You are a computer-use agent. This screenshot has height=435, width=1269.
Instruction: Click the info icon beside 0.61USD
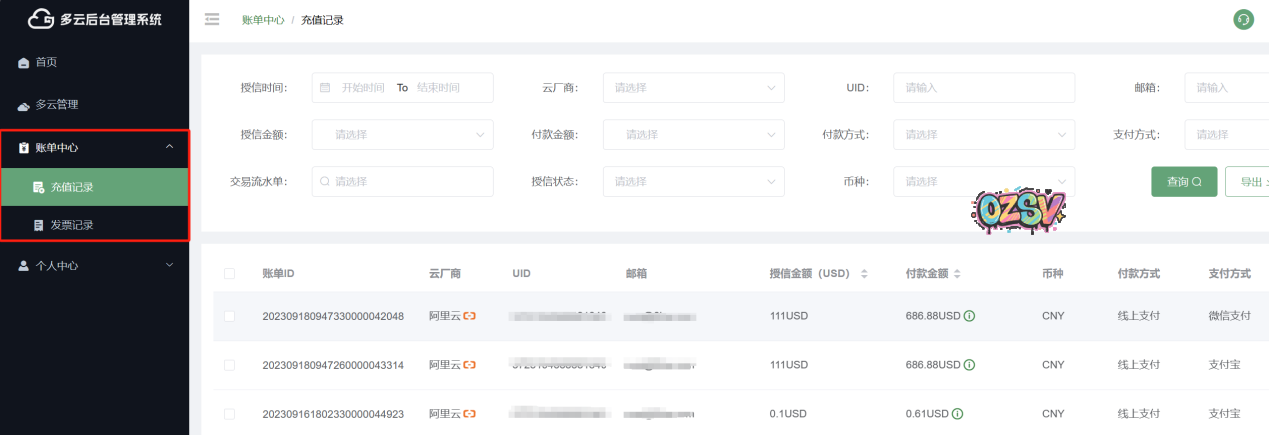pyautogui.click(x=958, y=414)
